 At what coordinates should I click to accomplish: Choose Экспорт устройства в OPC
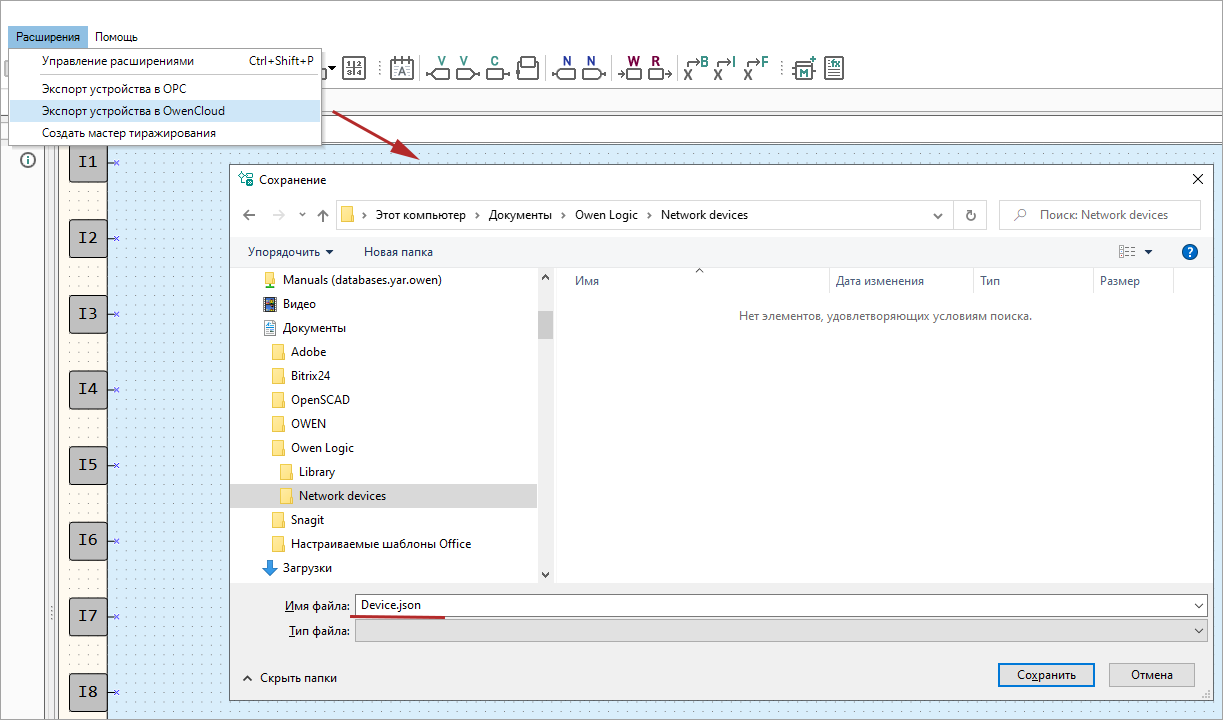pyautogui.click(x=113, y=89)
